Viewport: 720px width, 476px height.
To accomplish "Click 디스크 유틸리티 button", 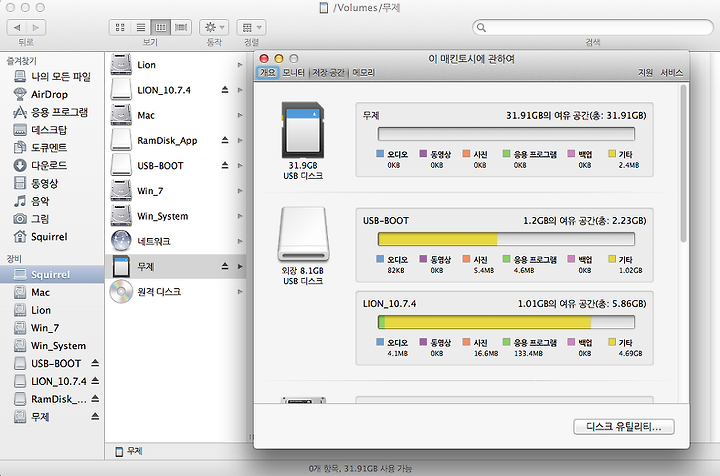I will pos(624,426).
